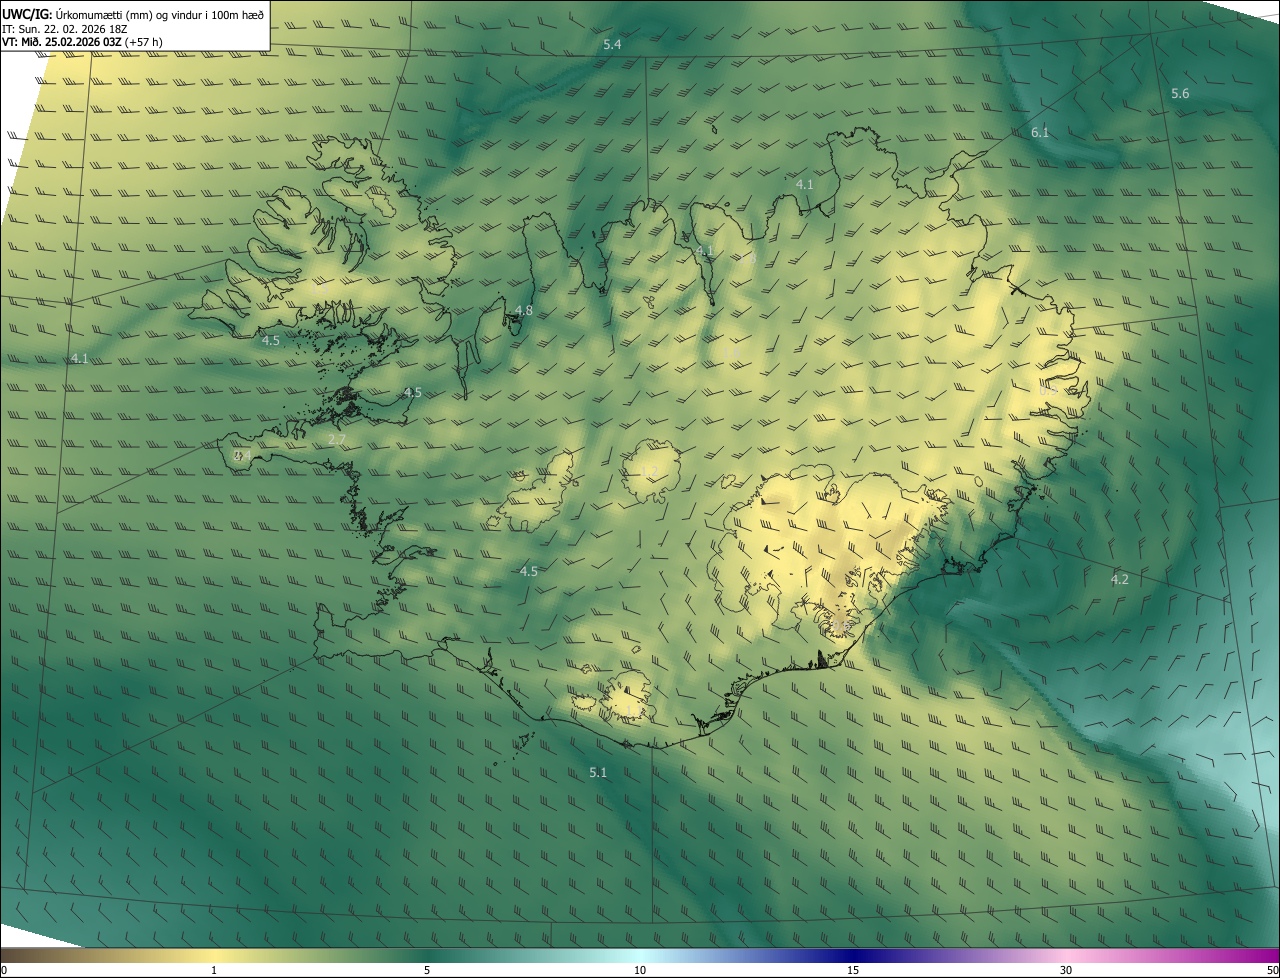Viewport: 1280px width, 978px height.
Task: Click the 1.2 value label on the glacier
Action: tap(649, 472)
